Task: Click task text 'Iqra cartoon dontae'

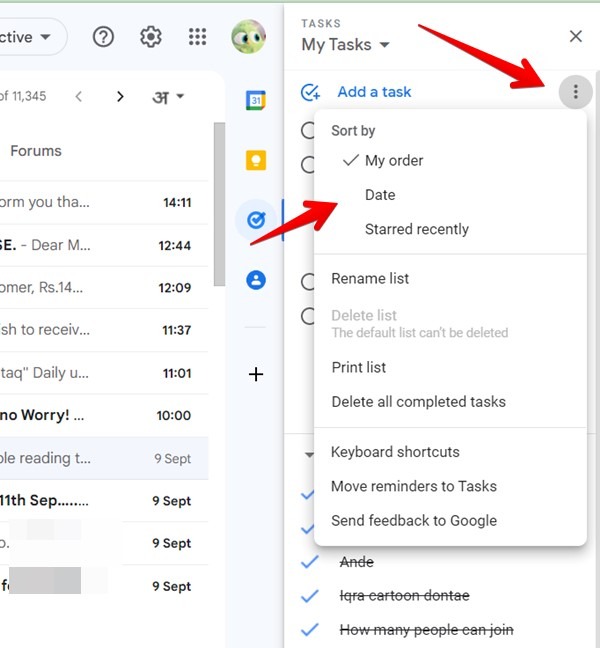Action: pos(405,596)
